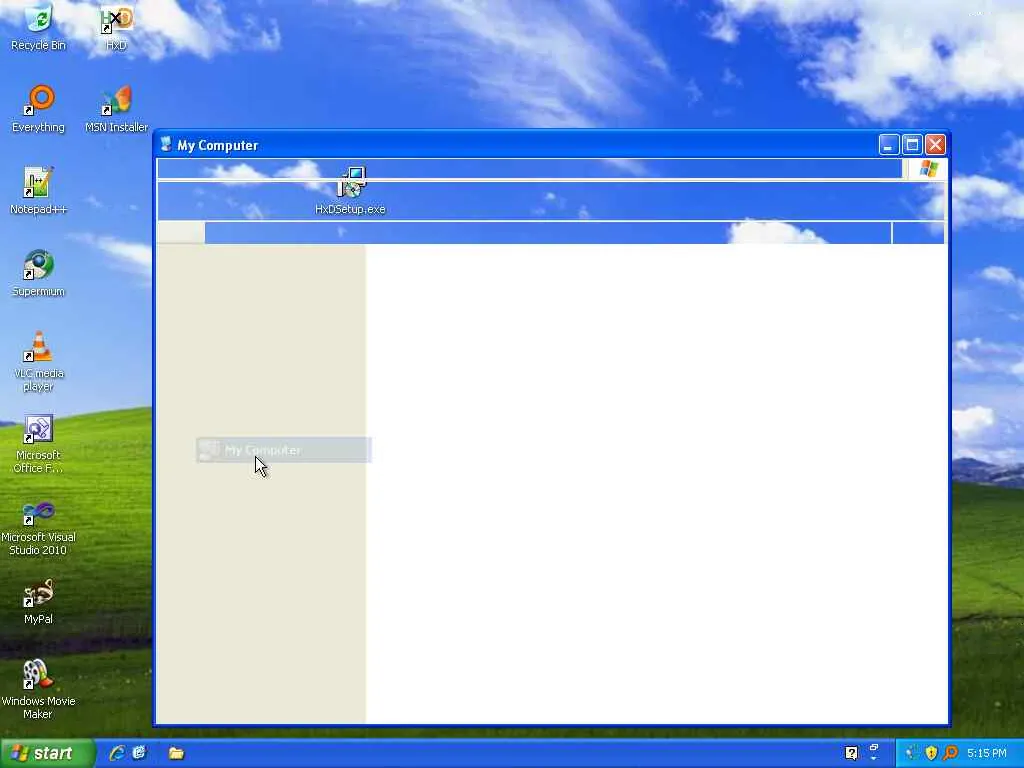Open the Start menu
Screen dimensions: 1024x768
click(47, 753)
